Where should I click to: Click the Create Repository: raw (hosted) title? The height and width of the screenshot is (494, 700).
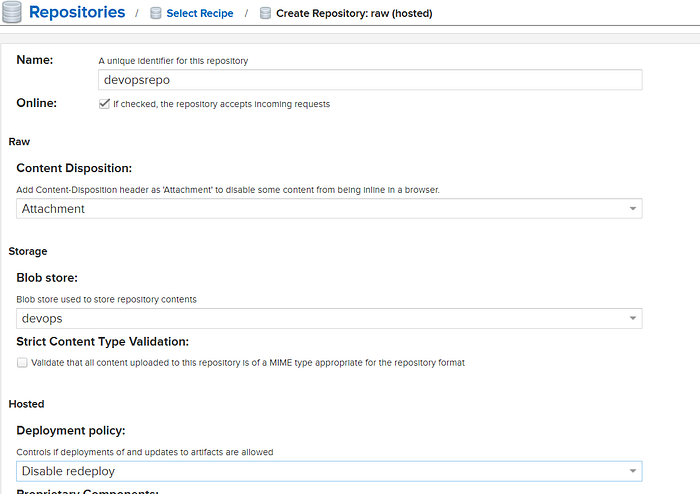click(354, 13)
